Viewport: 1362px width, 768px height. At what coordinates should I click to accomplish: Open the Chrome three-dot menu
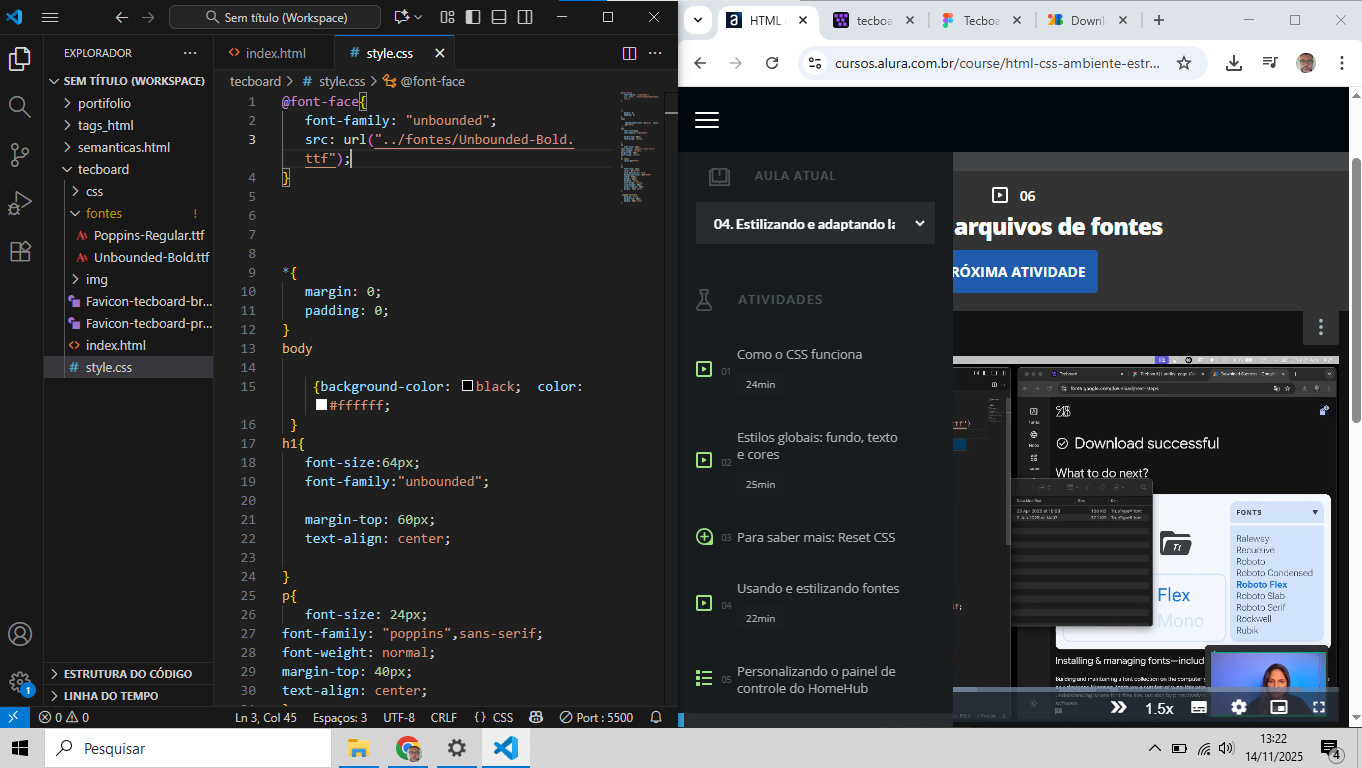(1341, 63)
